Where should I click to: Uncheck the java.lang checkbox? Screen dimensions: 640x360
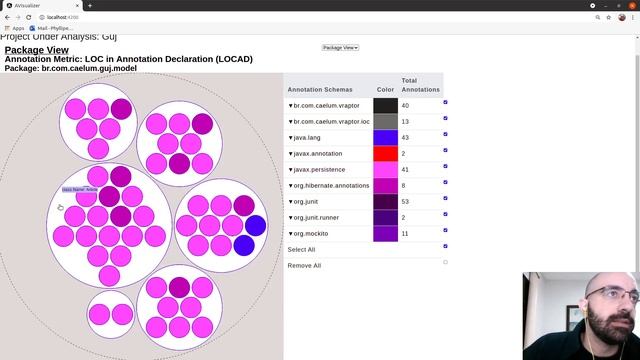click(x=445, y=134)
